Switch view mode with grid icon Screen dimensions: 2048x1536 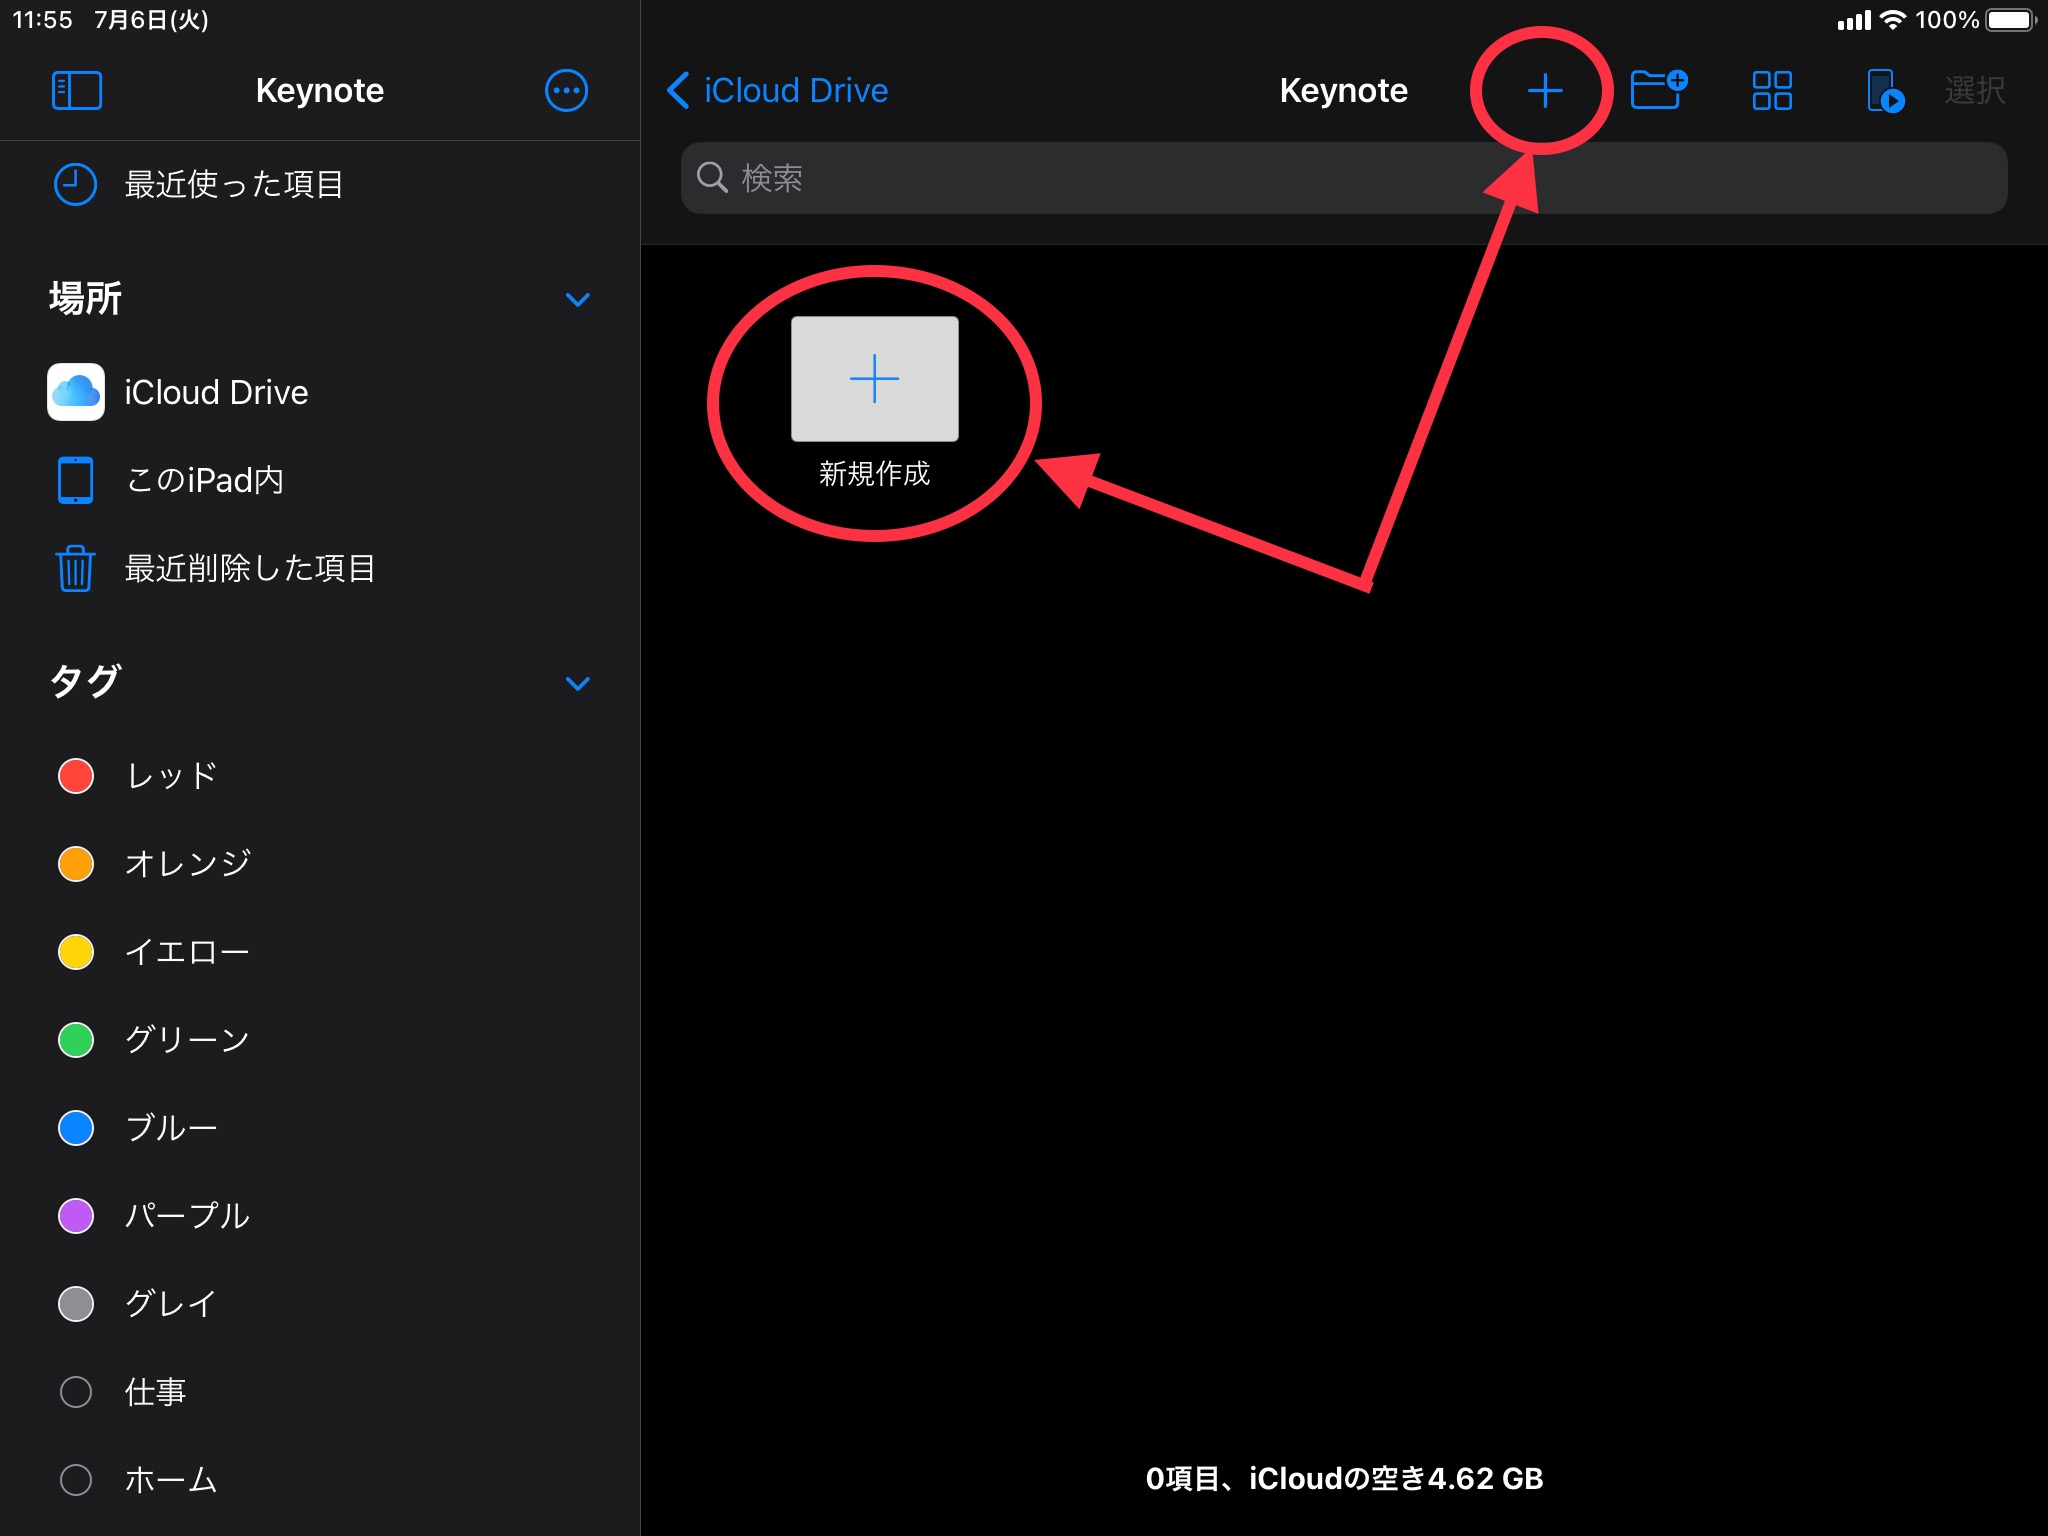click(x=1772, y=91)
